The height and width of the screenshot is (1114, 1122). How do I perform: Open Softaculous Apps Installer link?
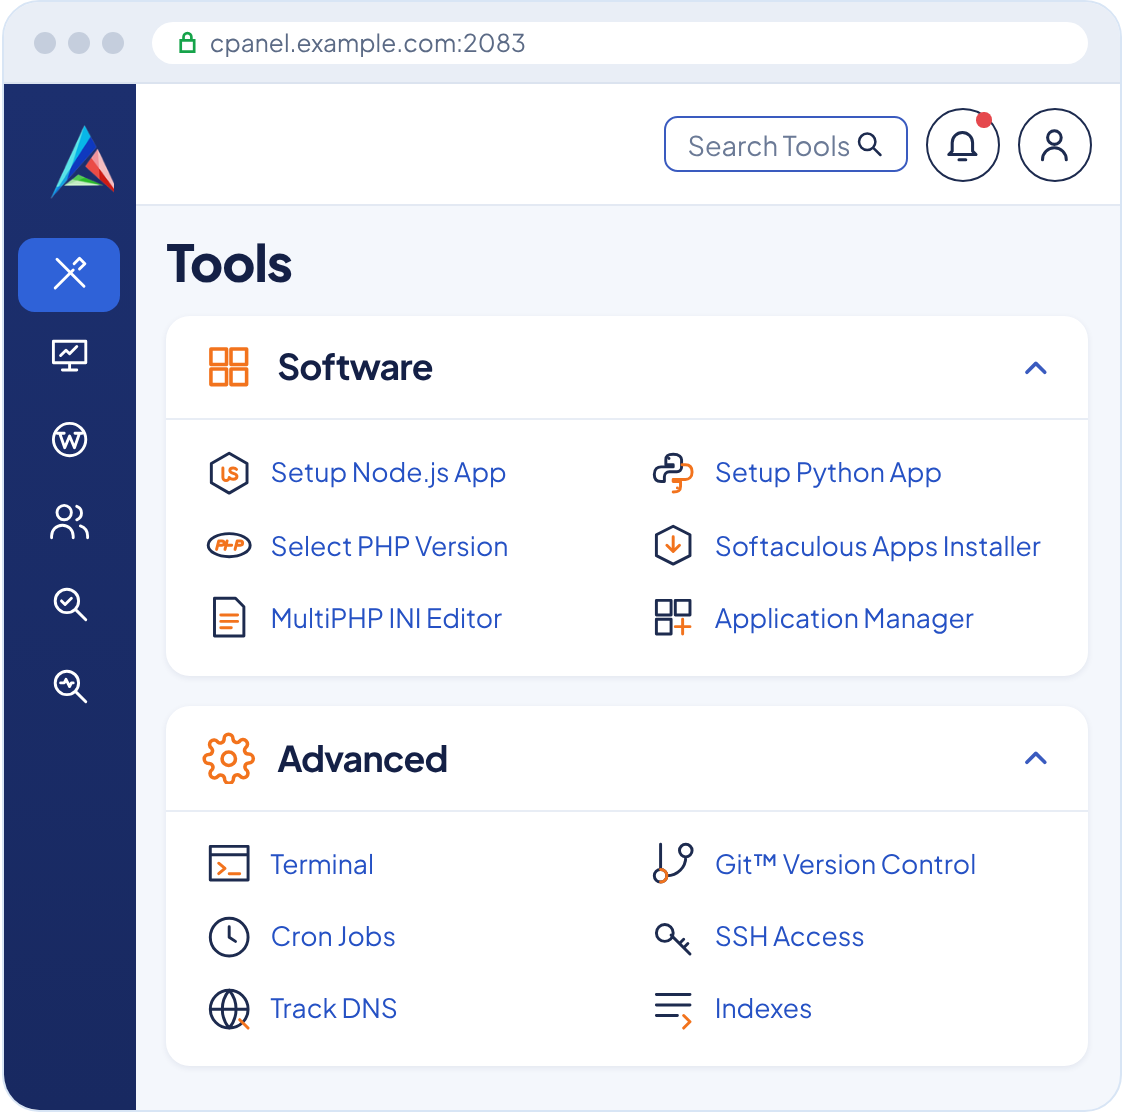(x=878, y=547)
